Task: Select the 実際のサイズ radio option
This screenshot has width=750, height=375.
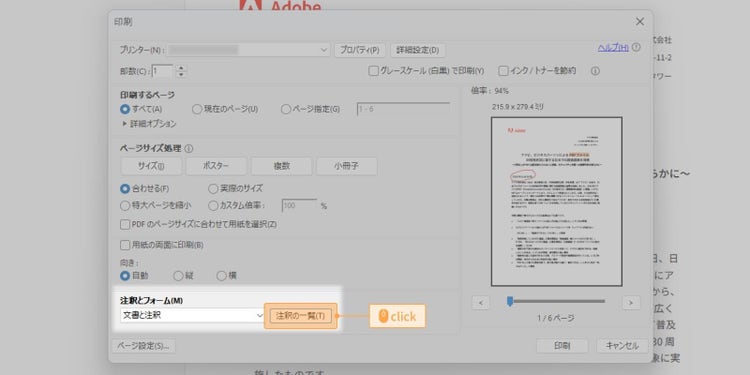Action: pyautogui.click(x=213, y=188)
